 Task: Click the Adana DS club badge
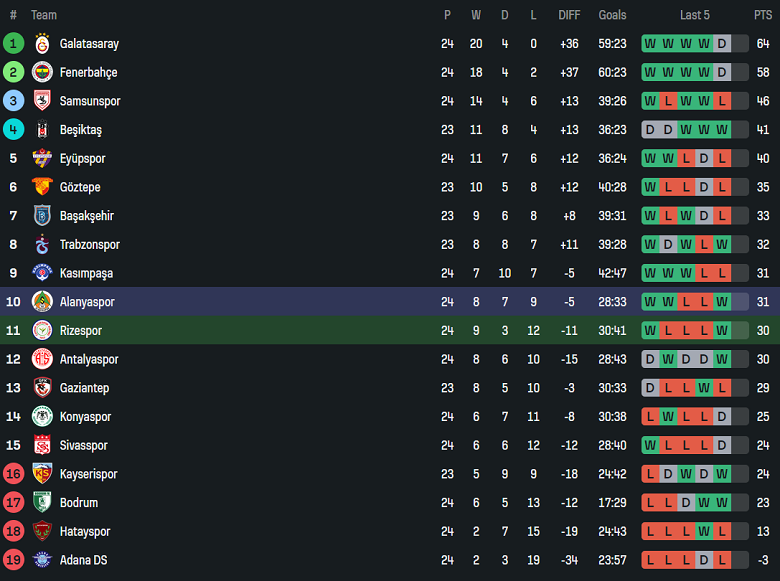click(x=42, y=560)
